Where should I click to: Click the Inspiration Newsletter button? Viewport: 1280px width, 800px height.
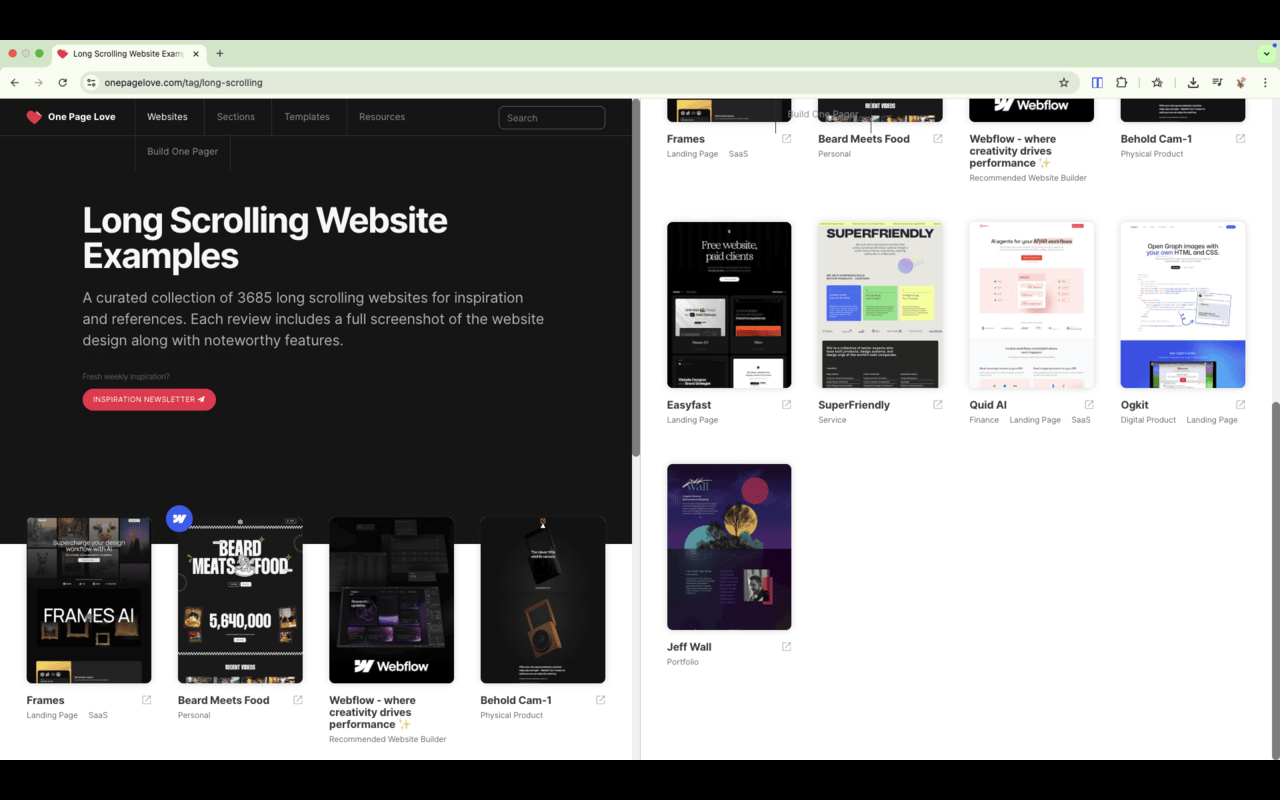(149, 399)
